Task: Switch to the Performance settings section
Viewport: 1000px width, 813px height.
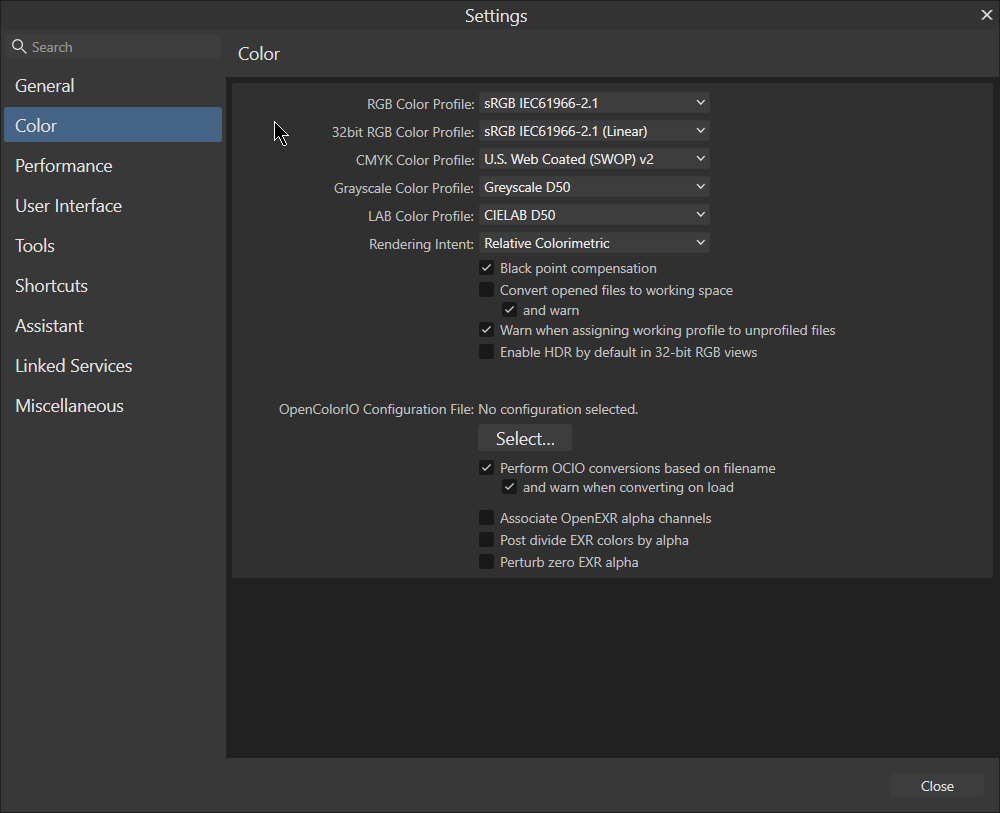Action: coord(64,165)
